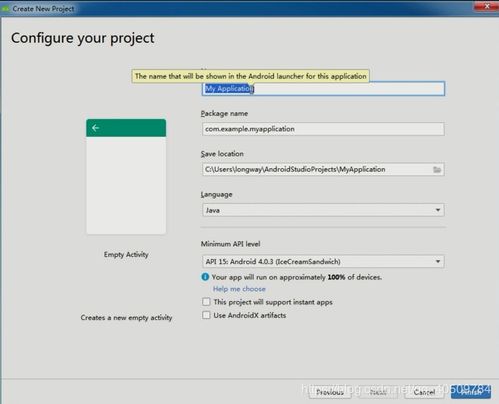Image resolution: width=499 pixels, height=404 pixels.
Task: Click the disabled Next button
Action: click(378, 392)
